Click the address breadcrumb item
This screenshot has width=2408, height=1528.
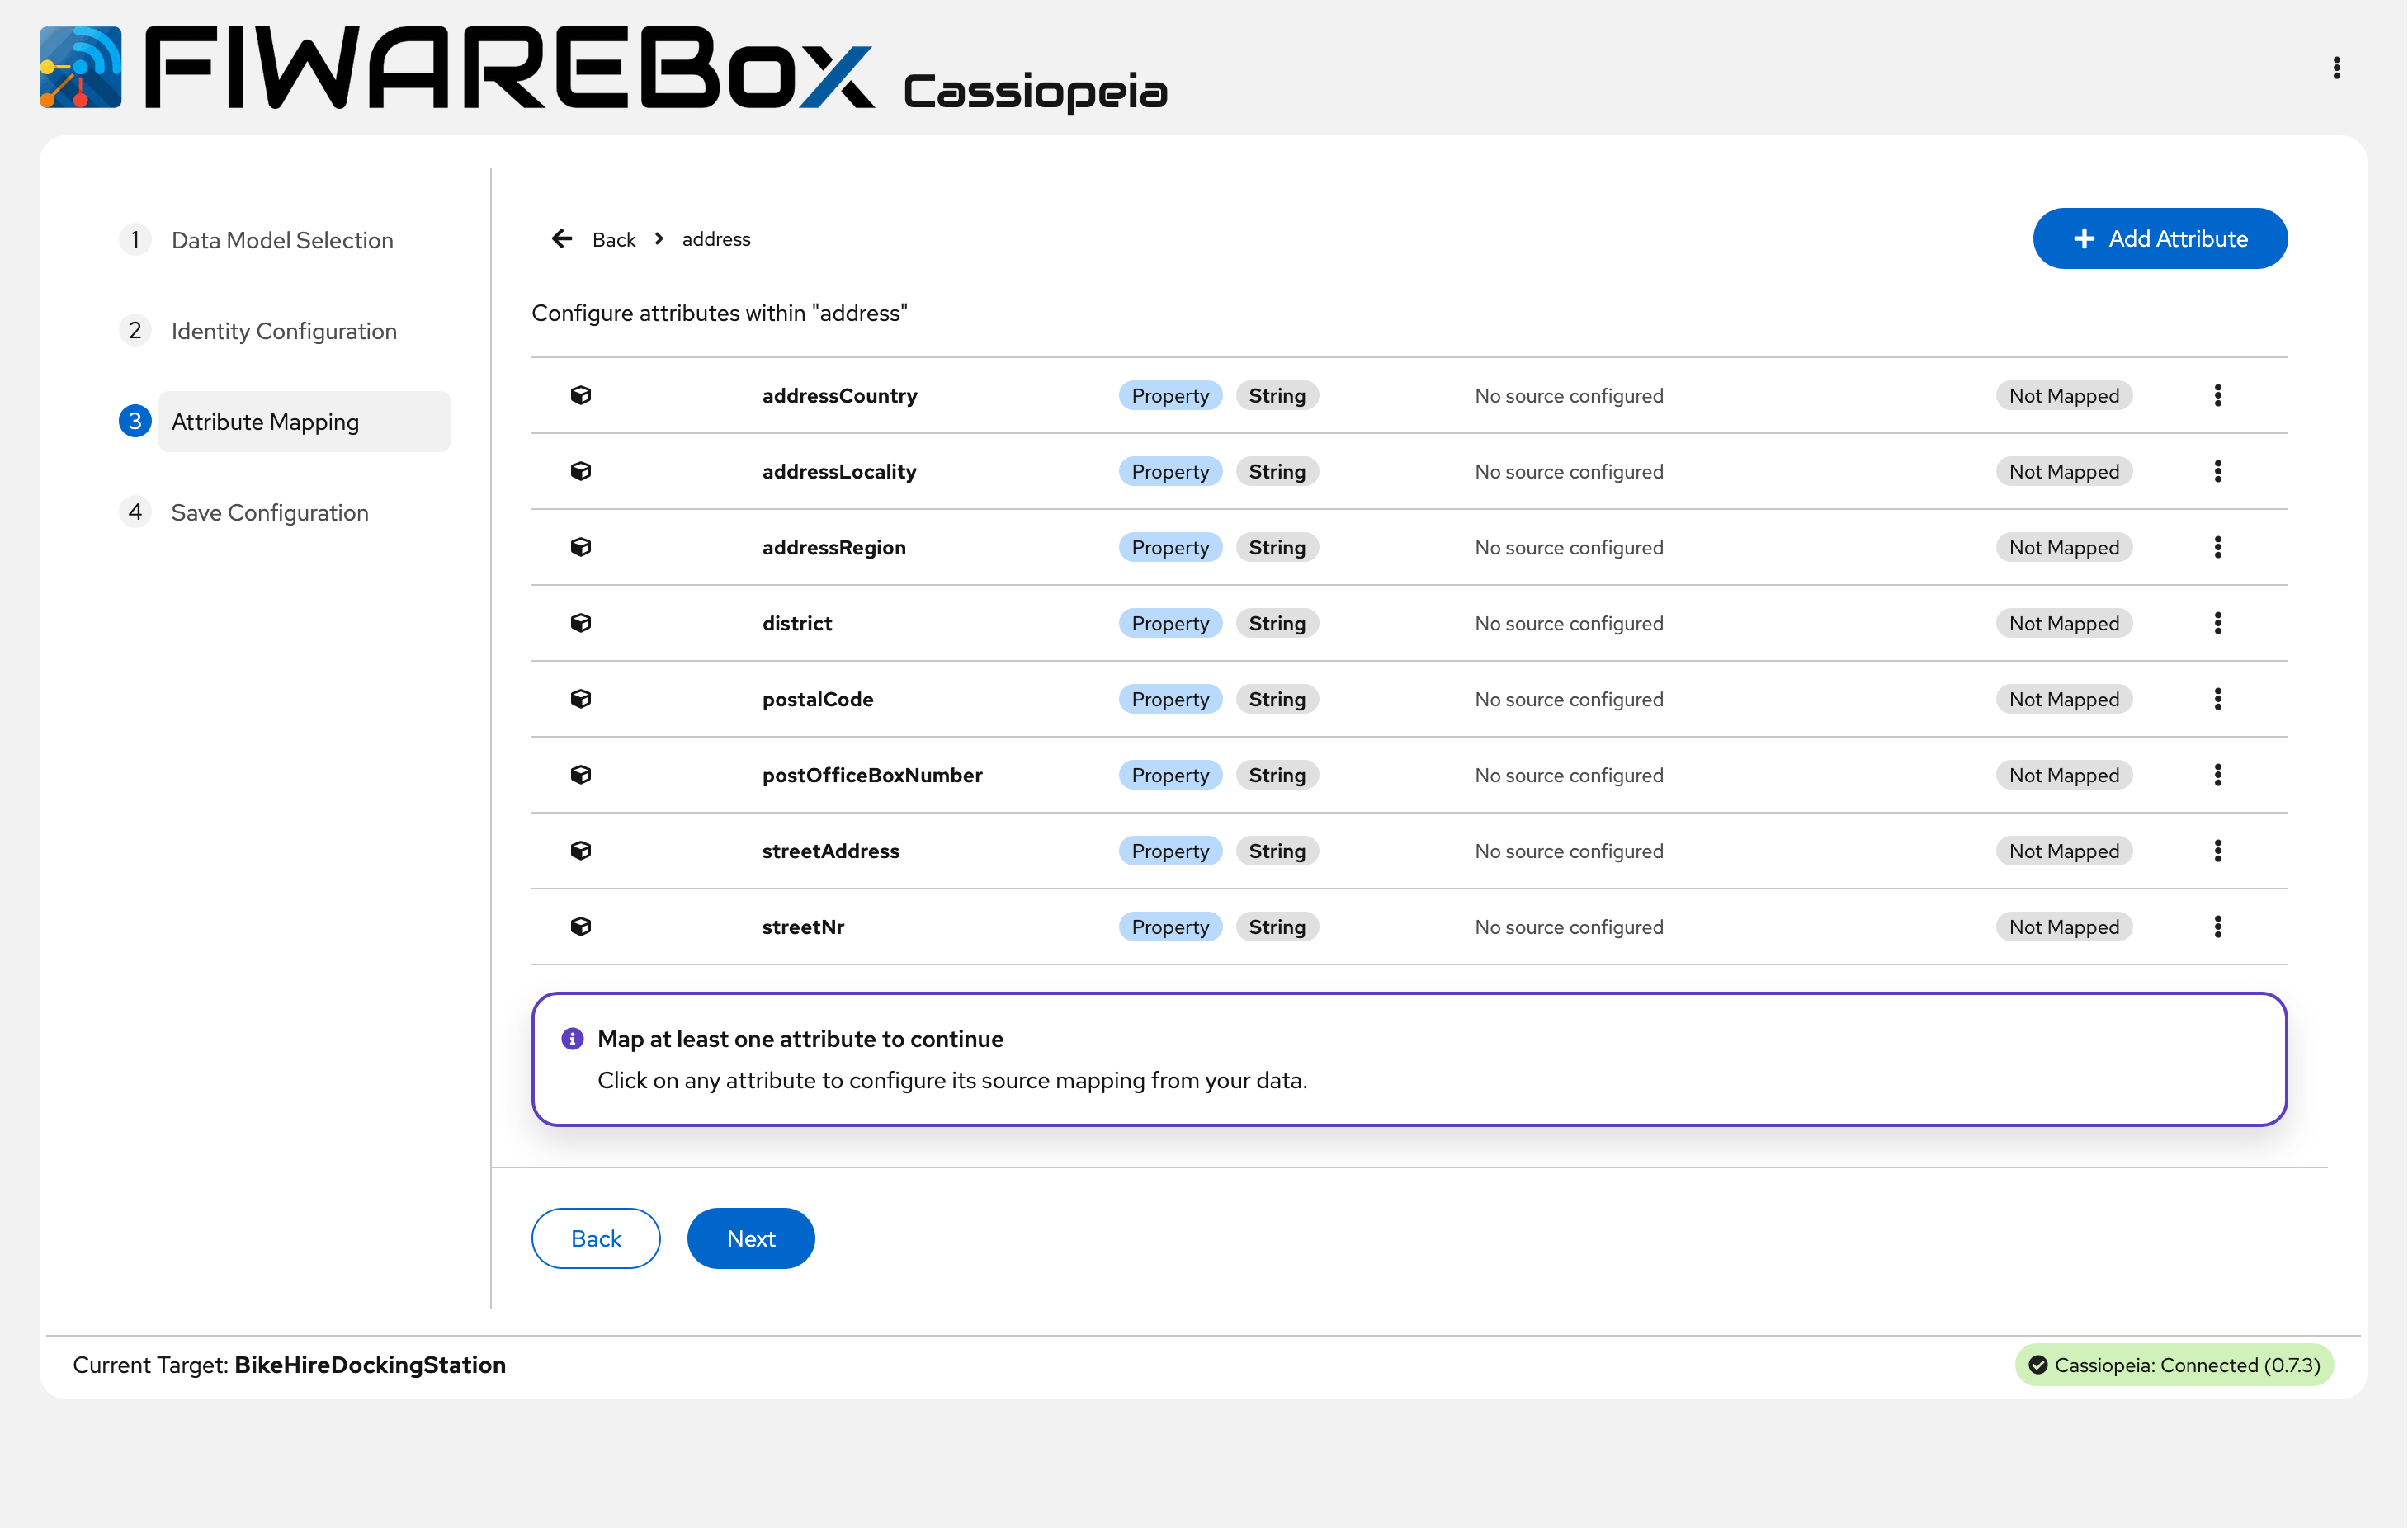pyautogui.click(x=716, y=239)
